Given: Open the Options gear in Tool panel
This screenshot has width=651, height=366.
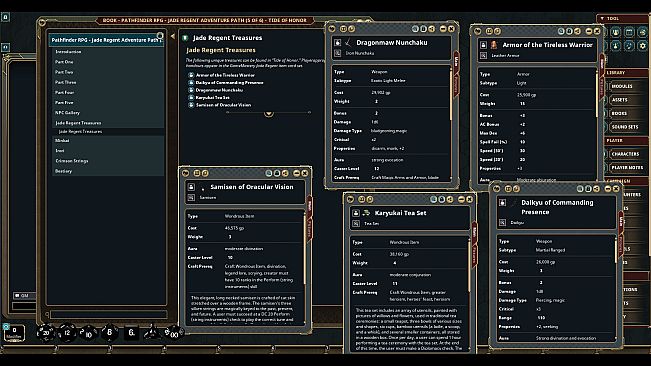Looking at the screenshot, I should (643, 46).
